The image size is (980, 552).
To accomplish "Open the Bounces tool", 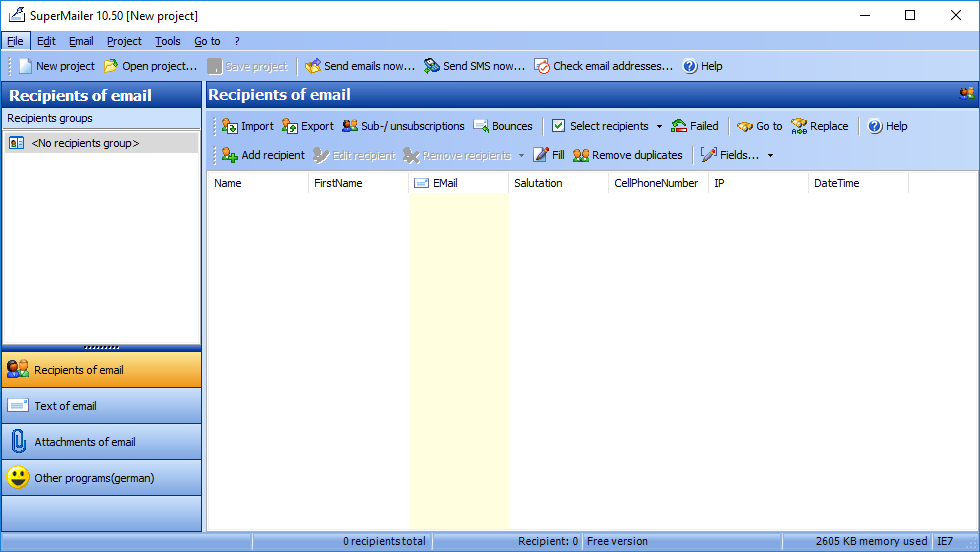I will [x=502, y=126].
